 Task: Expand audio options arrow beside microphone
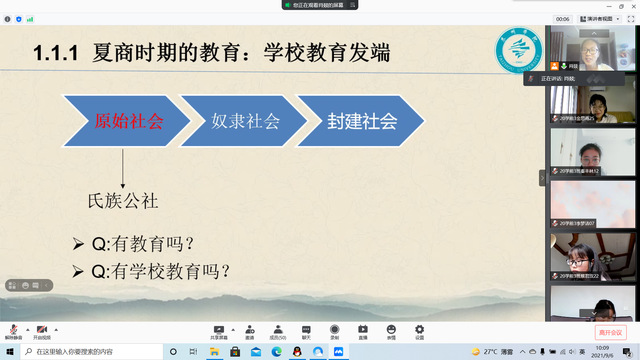[x=28, y=329]
